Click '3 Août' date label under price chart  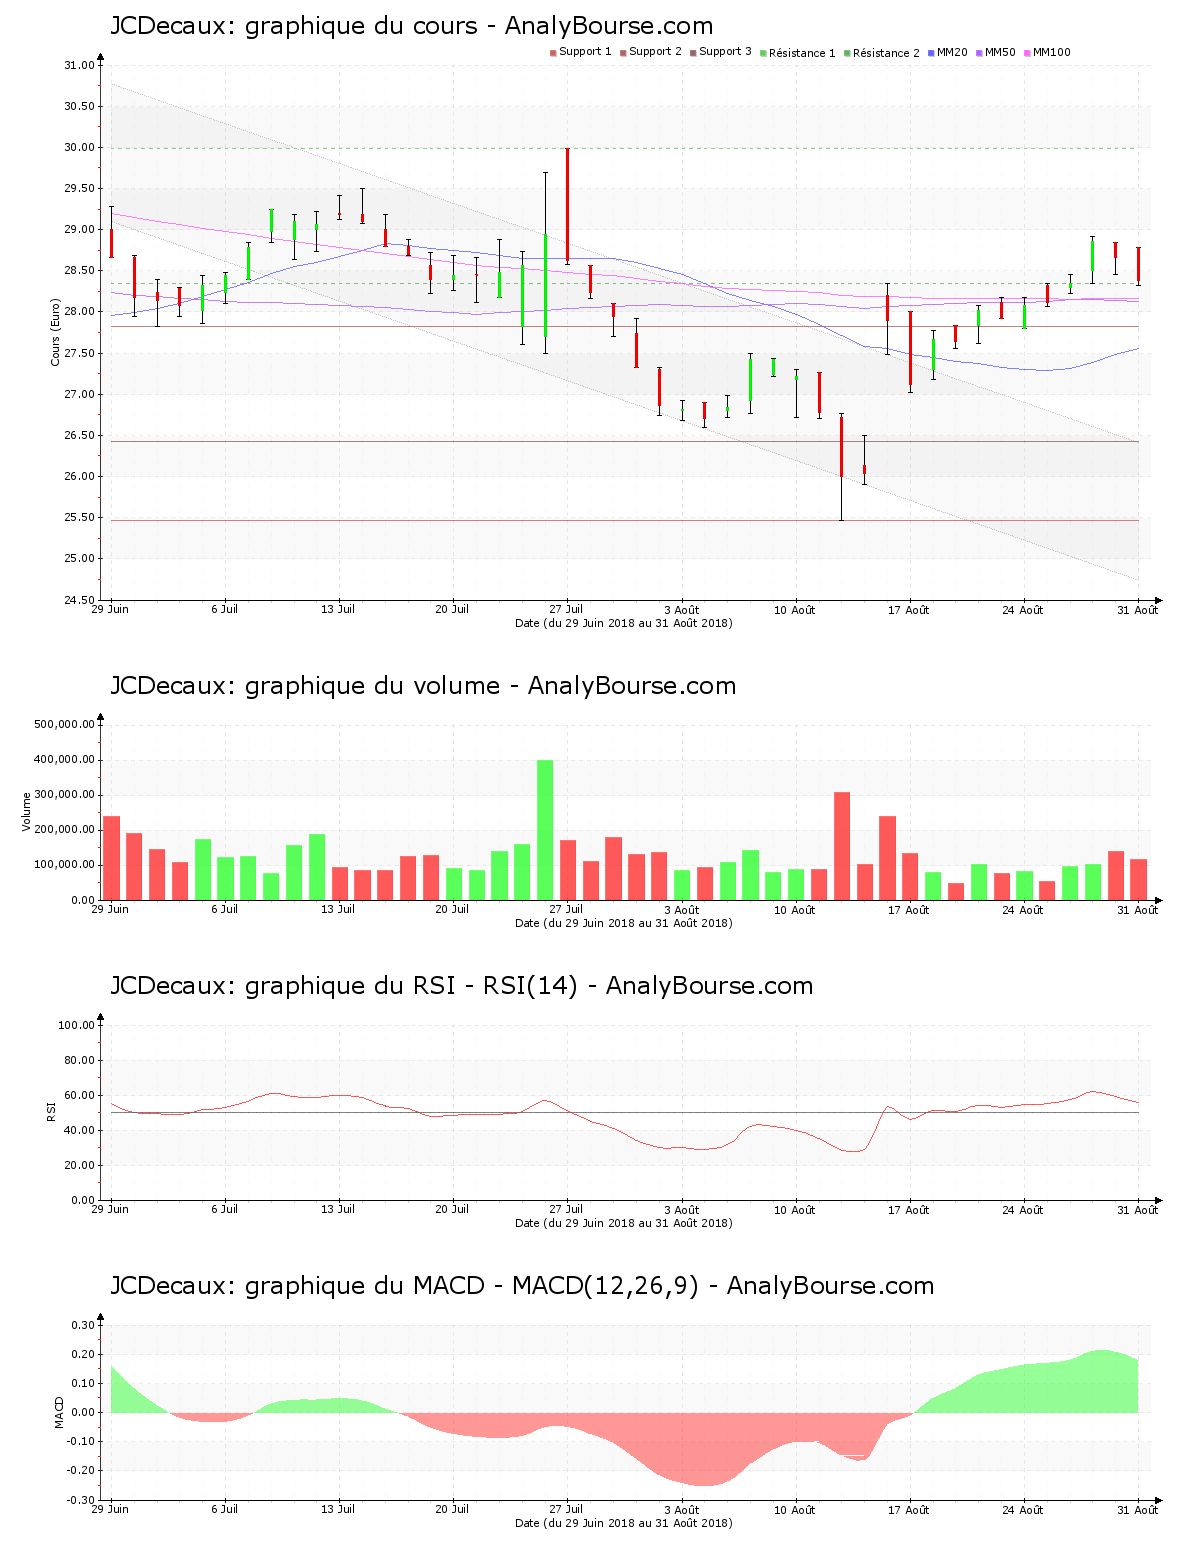click(x=681, y=610)
